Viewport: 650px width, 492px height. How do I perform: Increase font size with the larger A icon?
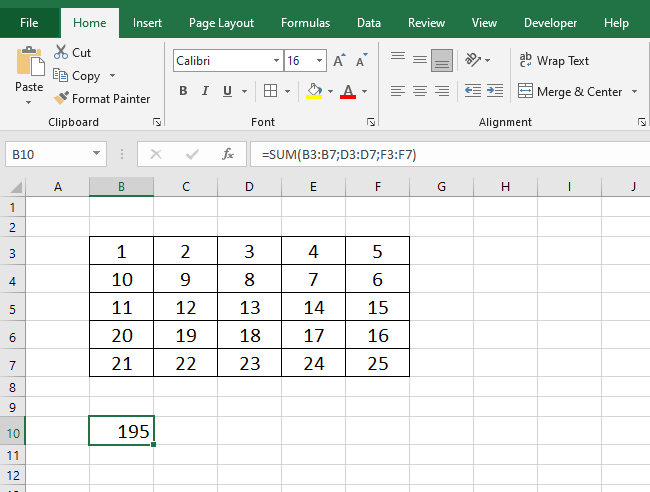[339, 61]
